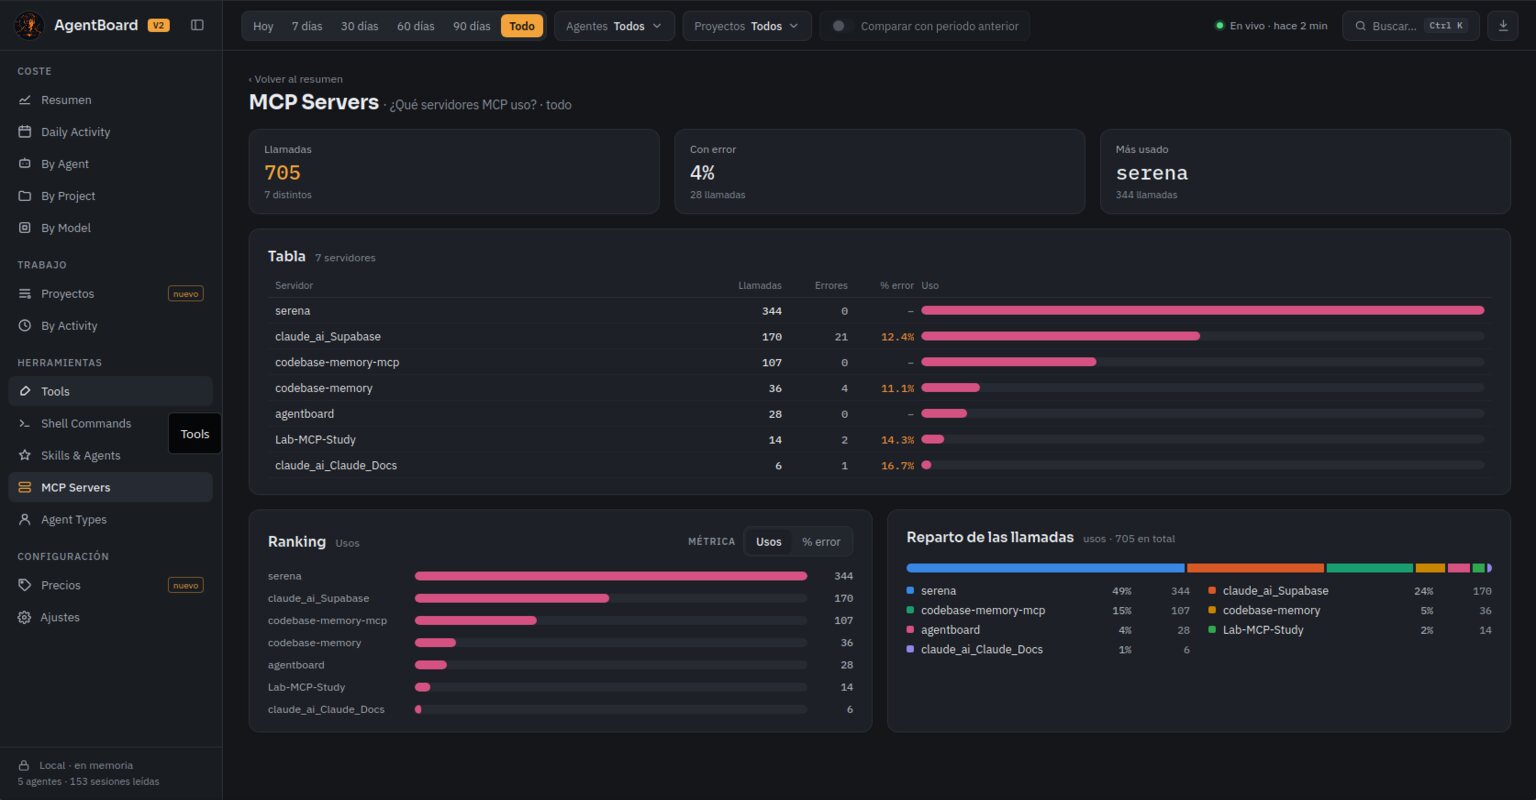
Task: Click the AgentBoard logo icon
Action: (x=29, y=25)
